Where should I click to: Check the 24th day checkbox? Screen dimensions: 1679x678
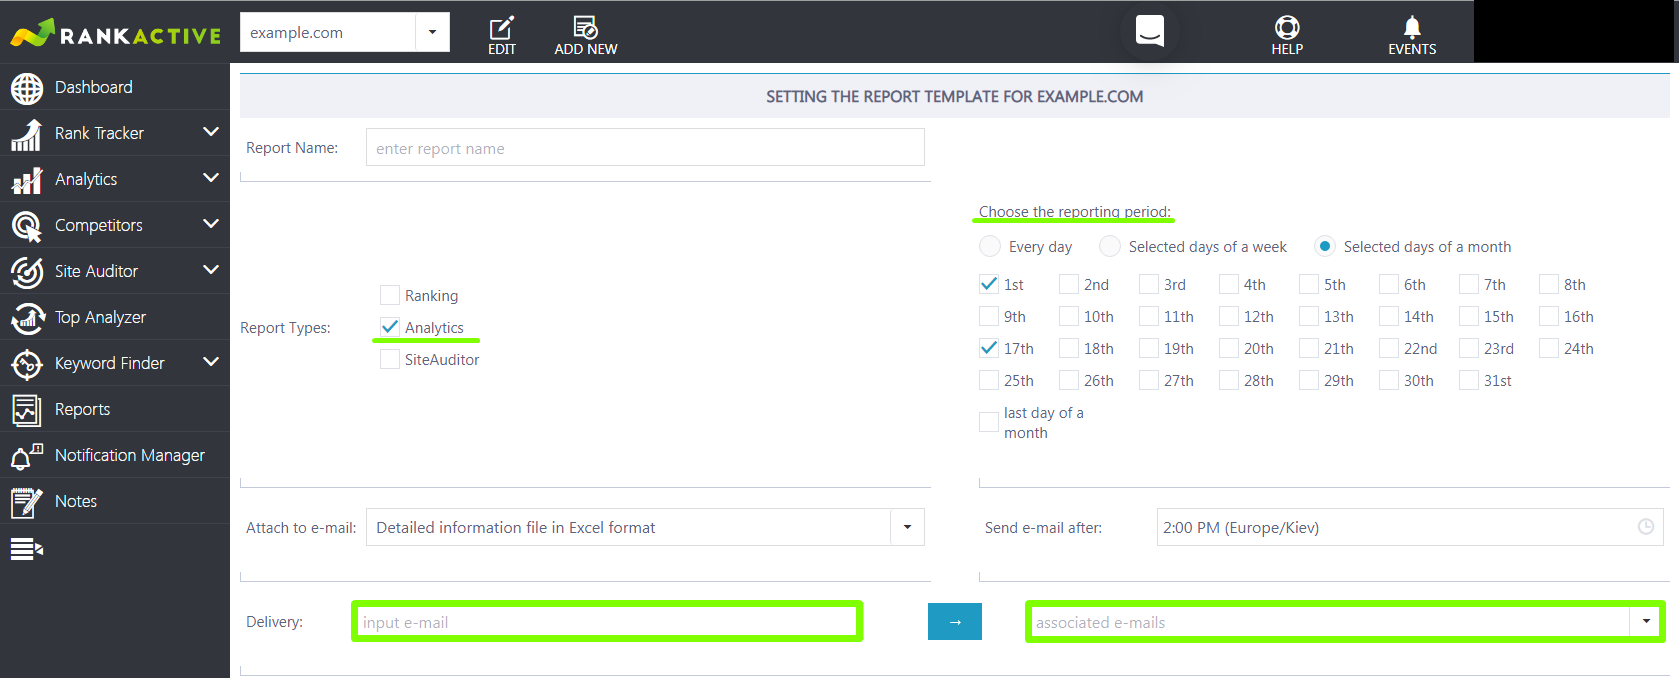(1549, 348)
